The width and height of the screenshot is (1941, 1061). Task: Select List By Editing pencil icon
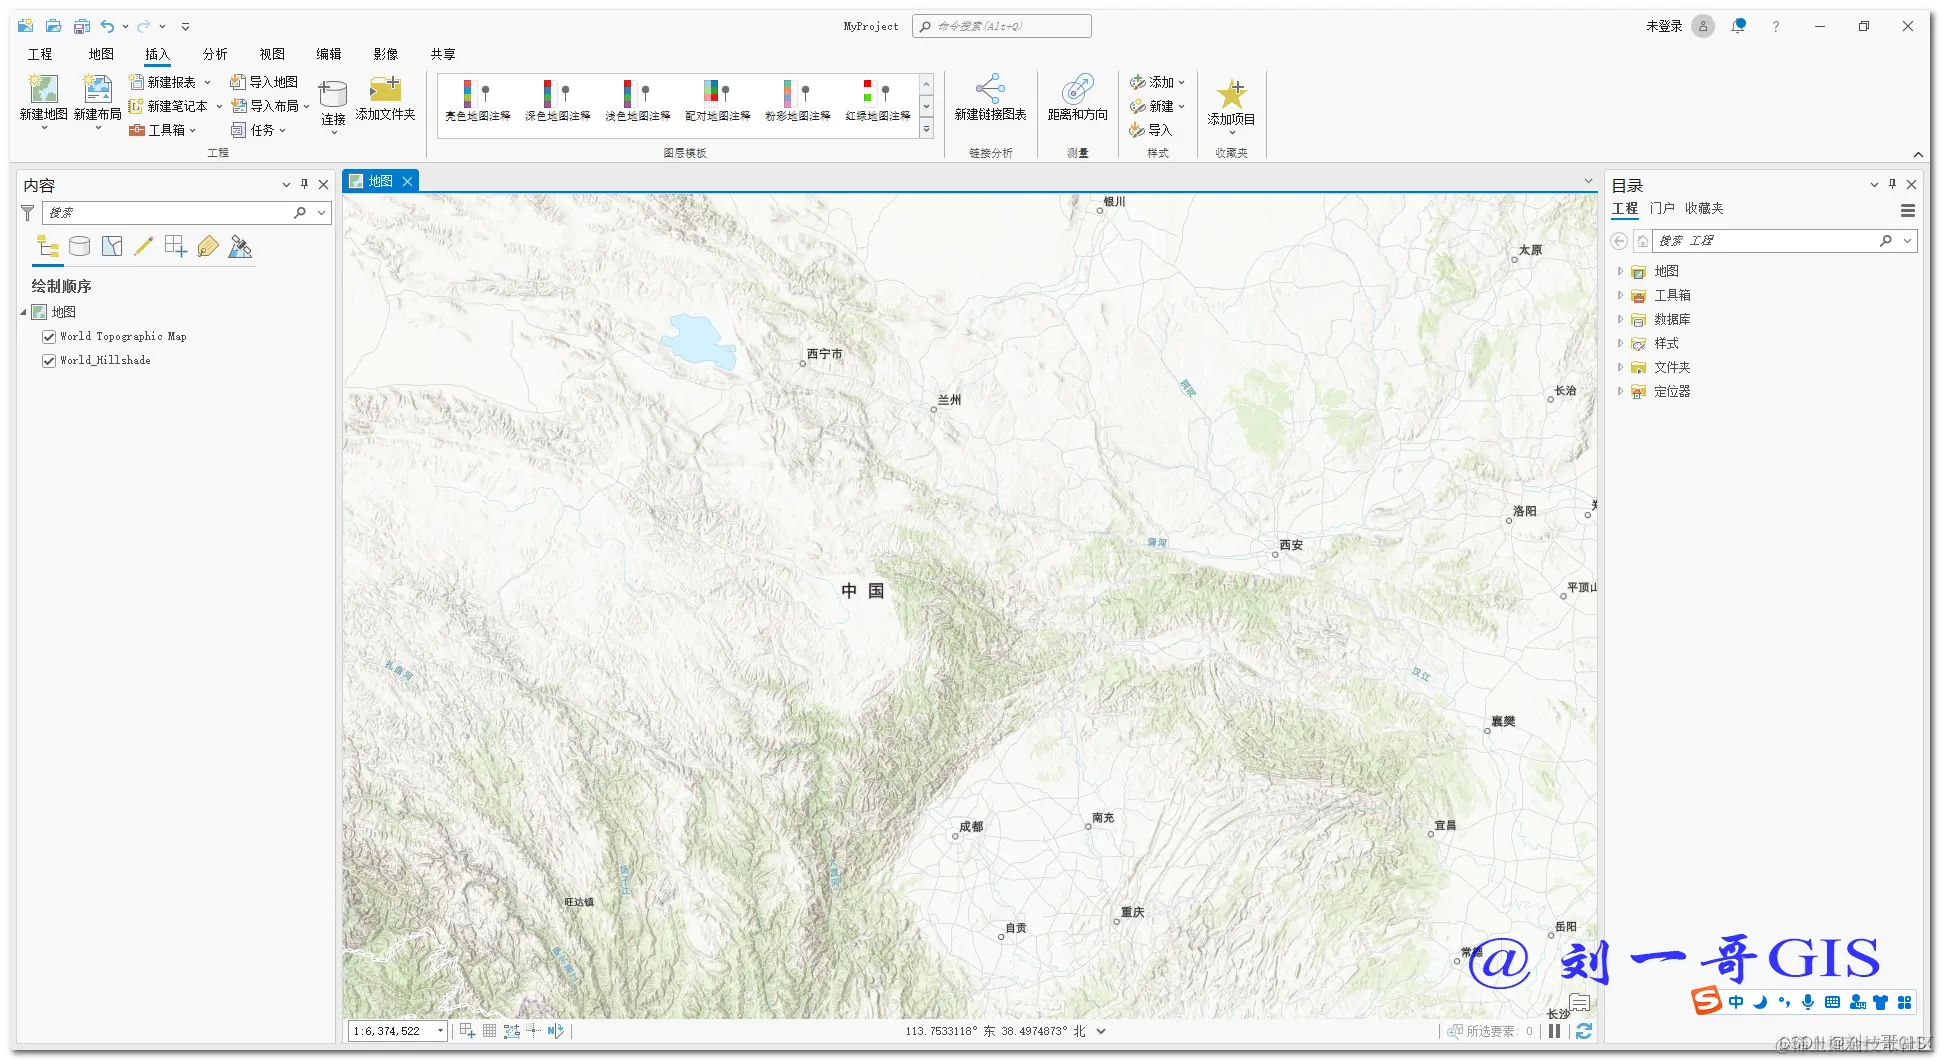[x=144, y=246]
